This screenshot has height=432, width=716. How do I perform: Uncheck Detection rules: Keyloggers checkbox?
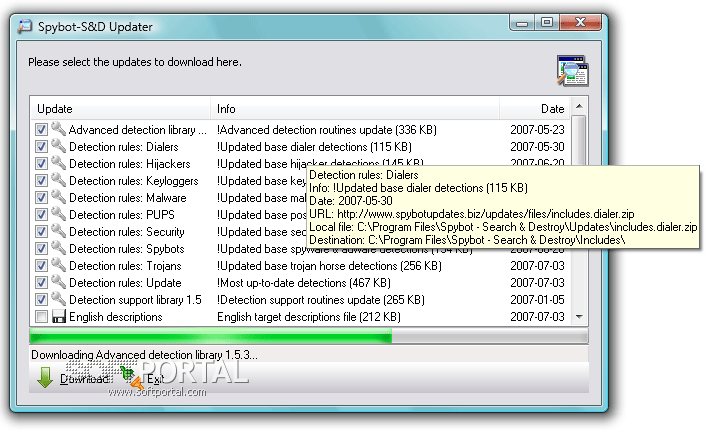[41, 180]
